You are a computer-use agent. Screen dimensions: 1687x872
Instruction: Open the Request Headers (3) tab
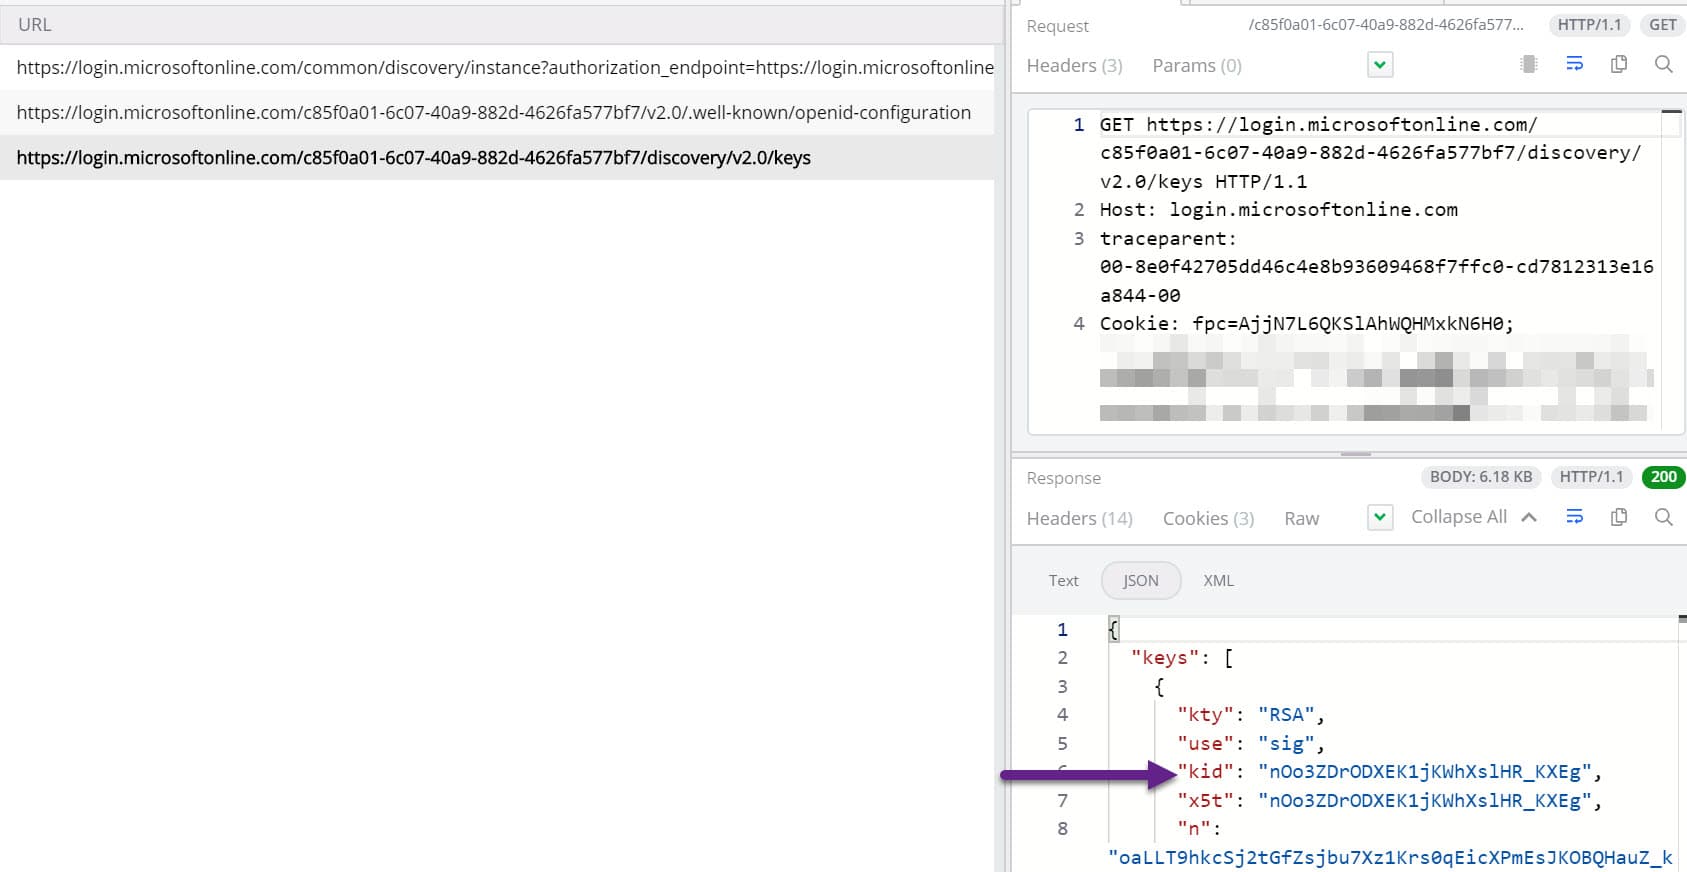1074,66
